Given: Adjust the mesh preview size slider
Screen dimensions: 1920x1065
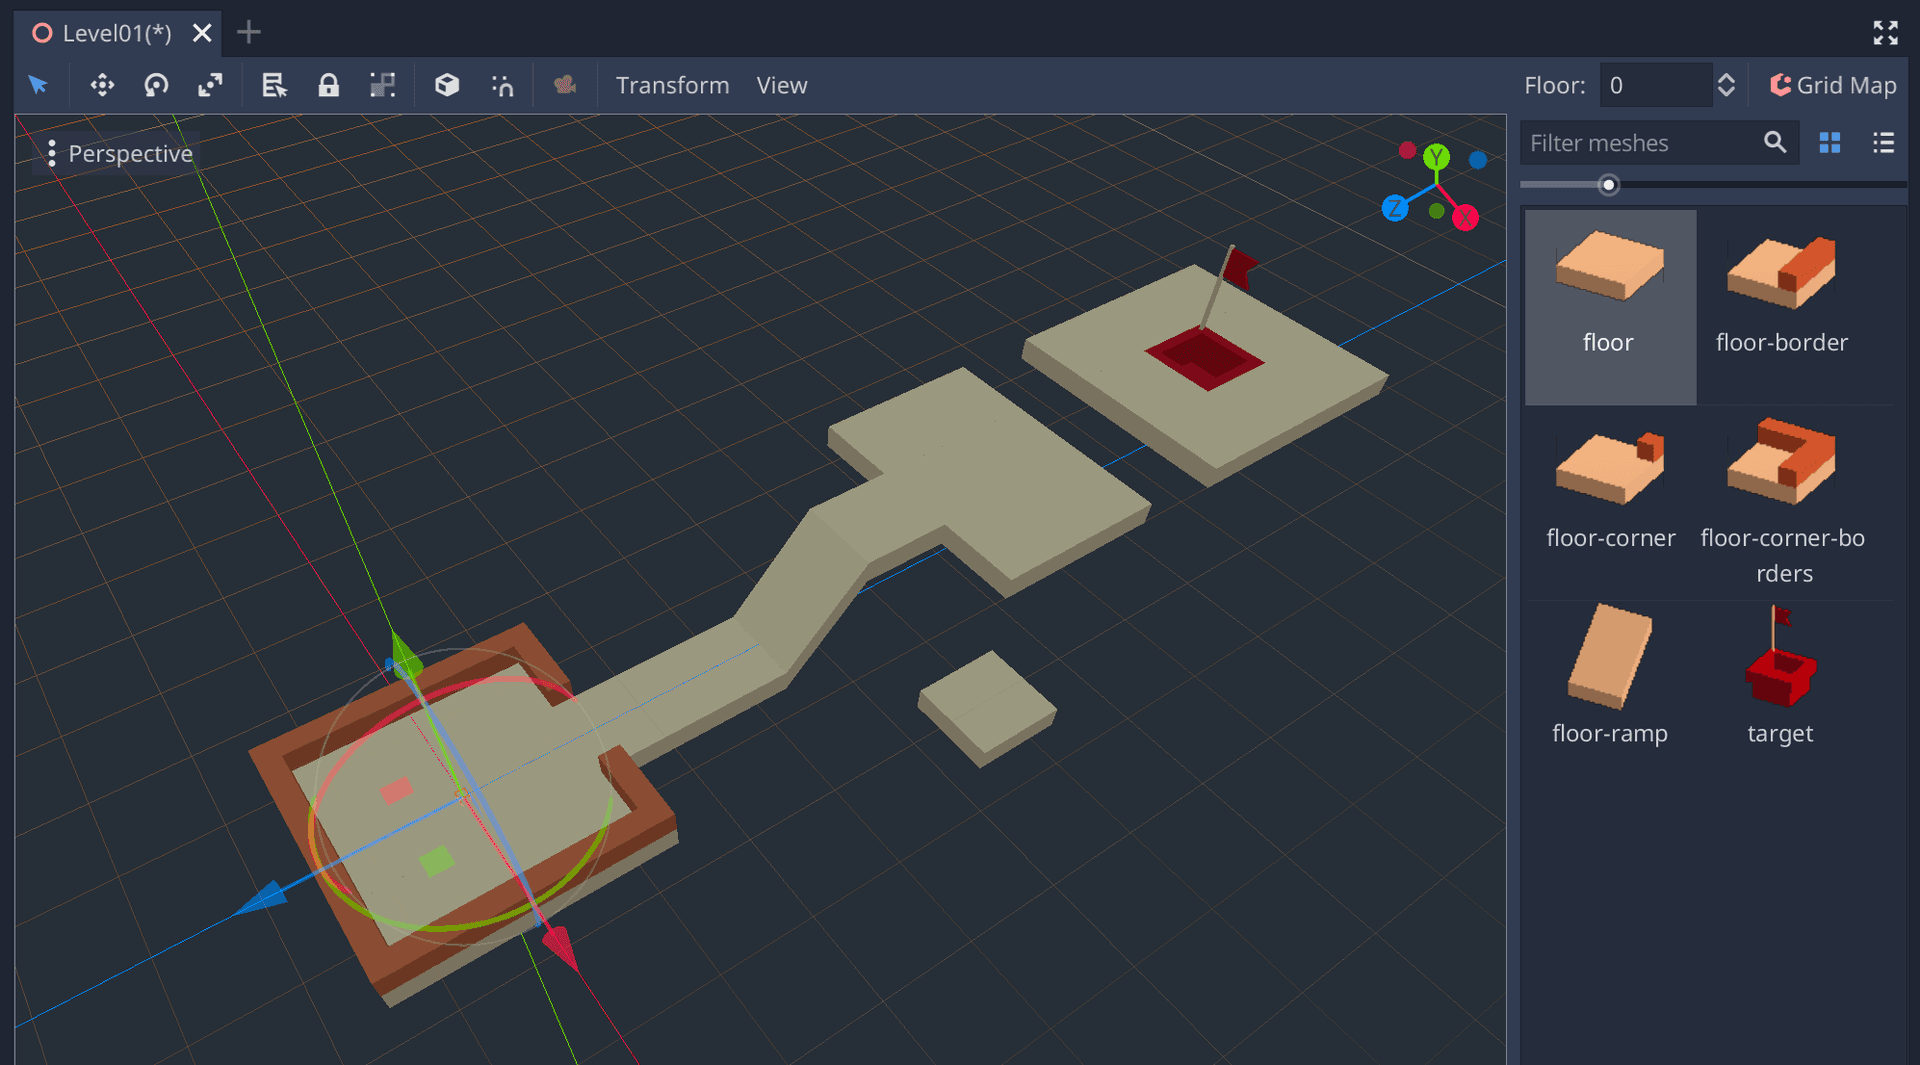Looking at the screenshot, I should coord(1609,184).
